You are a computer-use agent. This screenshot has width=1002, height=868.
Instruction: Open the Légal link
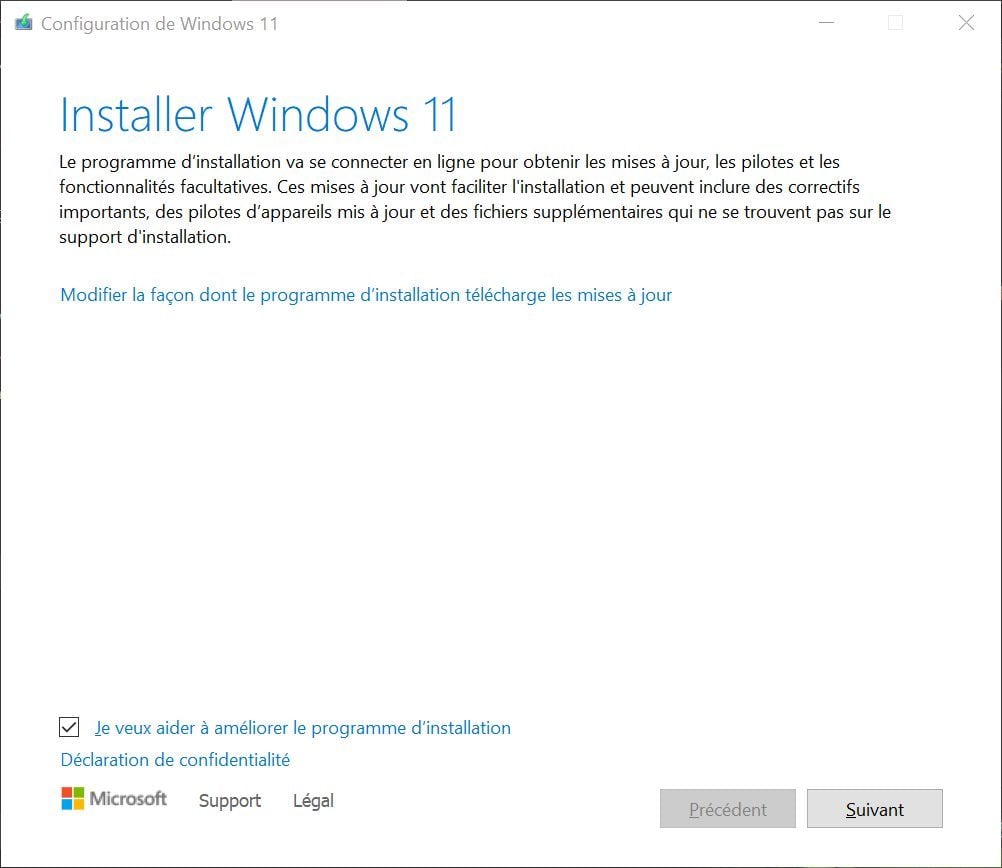313,801
